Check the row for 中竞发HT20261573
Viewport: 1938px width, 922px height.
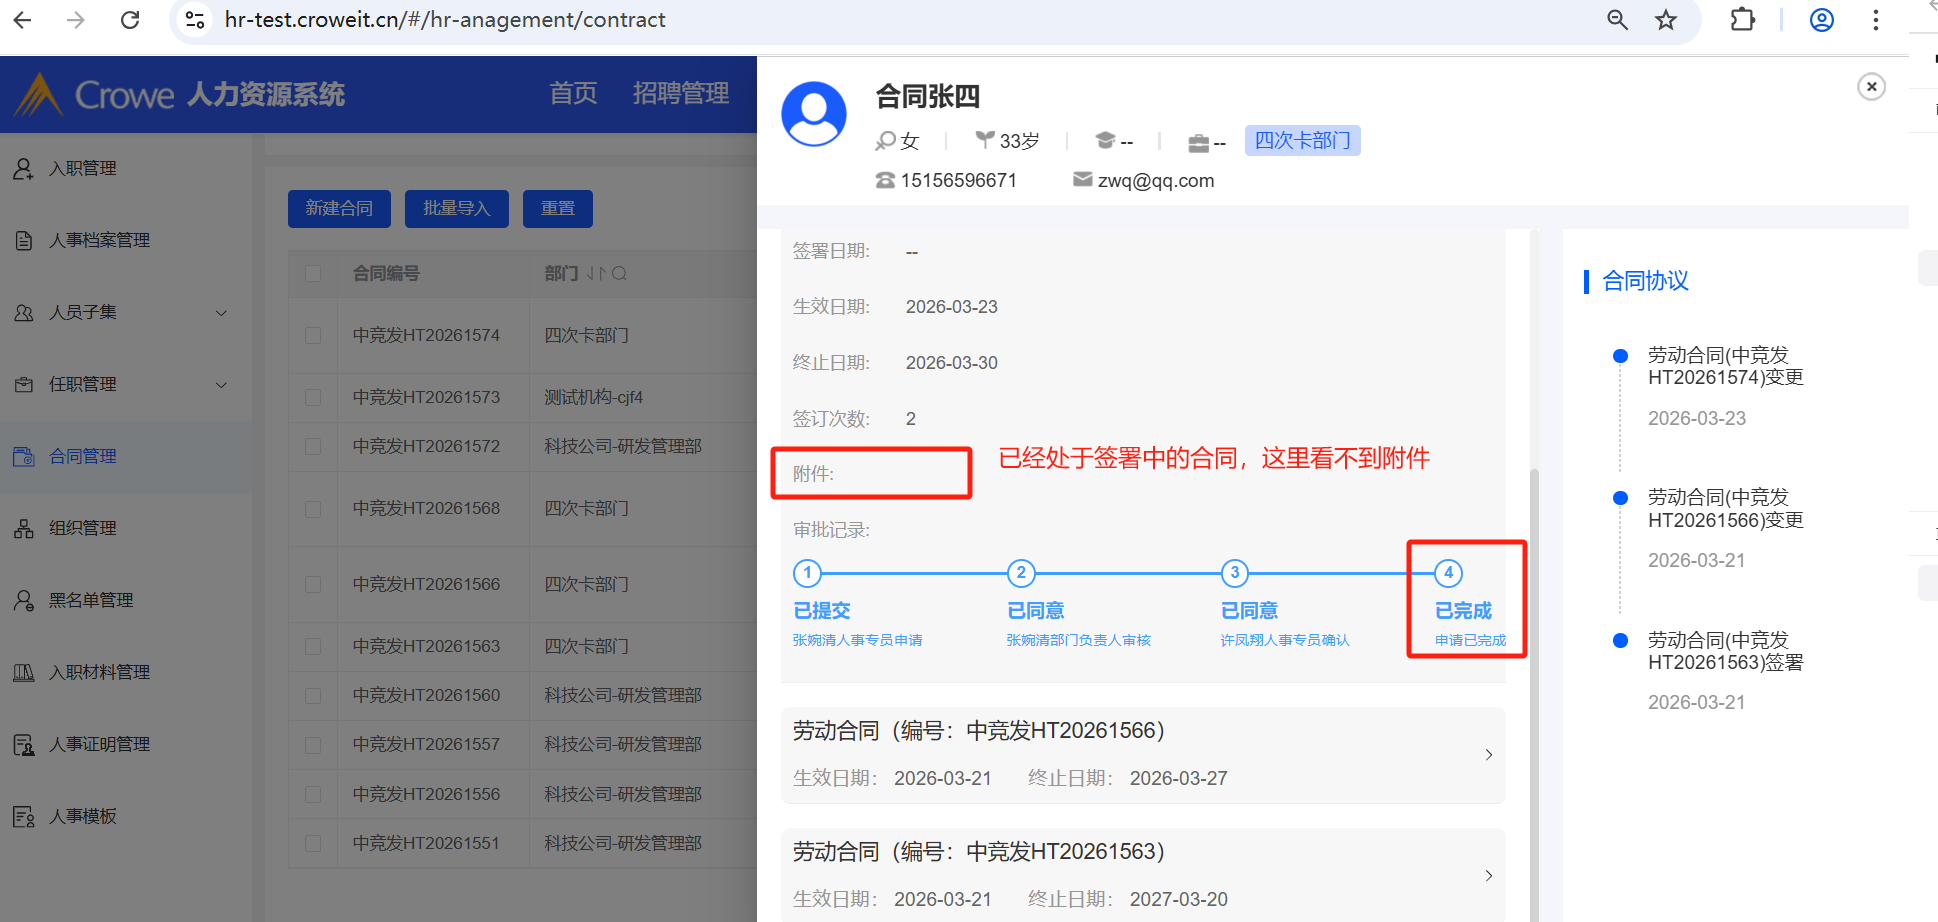[313, 398]
